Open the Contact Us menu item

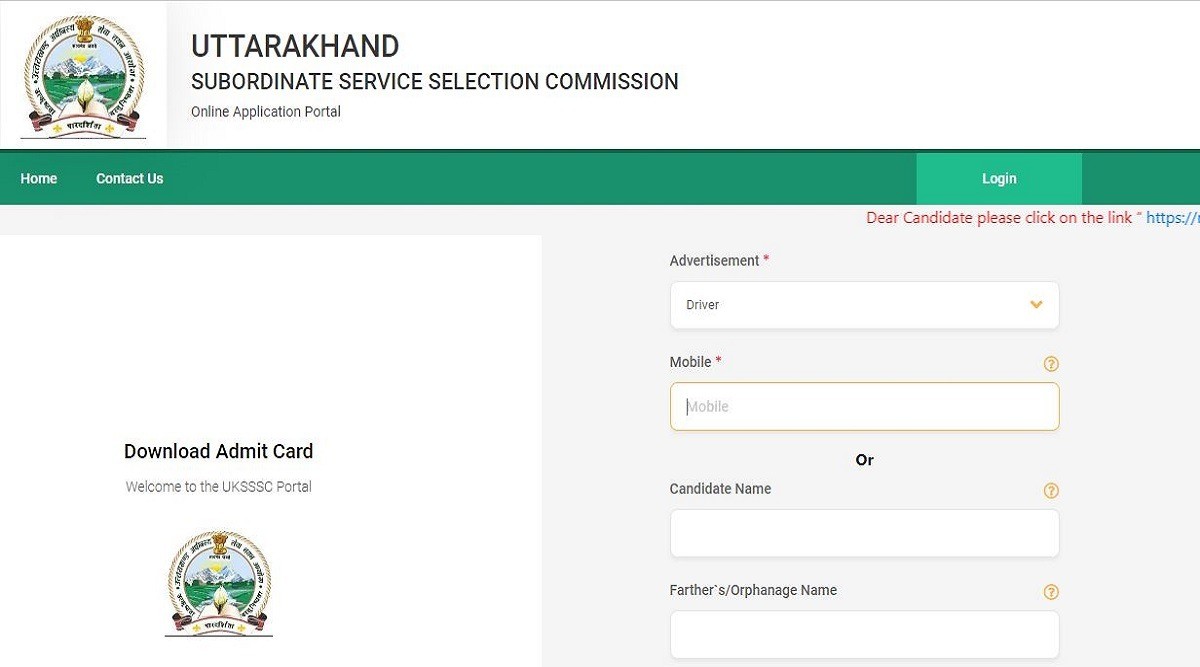click(129, 179)
